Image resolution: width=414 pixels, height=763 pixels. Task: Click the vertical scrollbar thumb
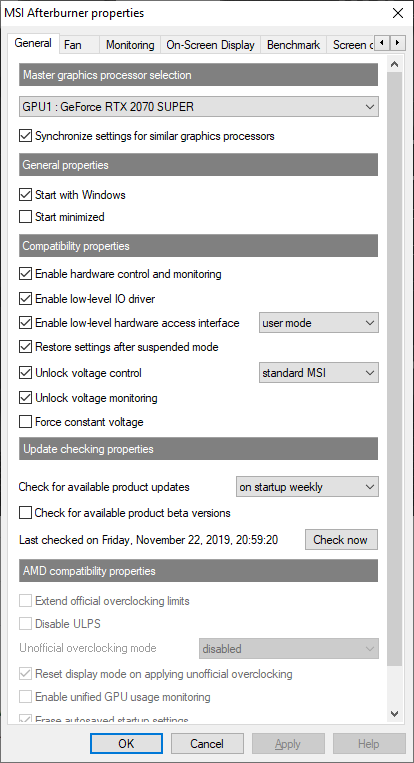[x=395, y=369]
